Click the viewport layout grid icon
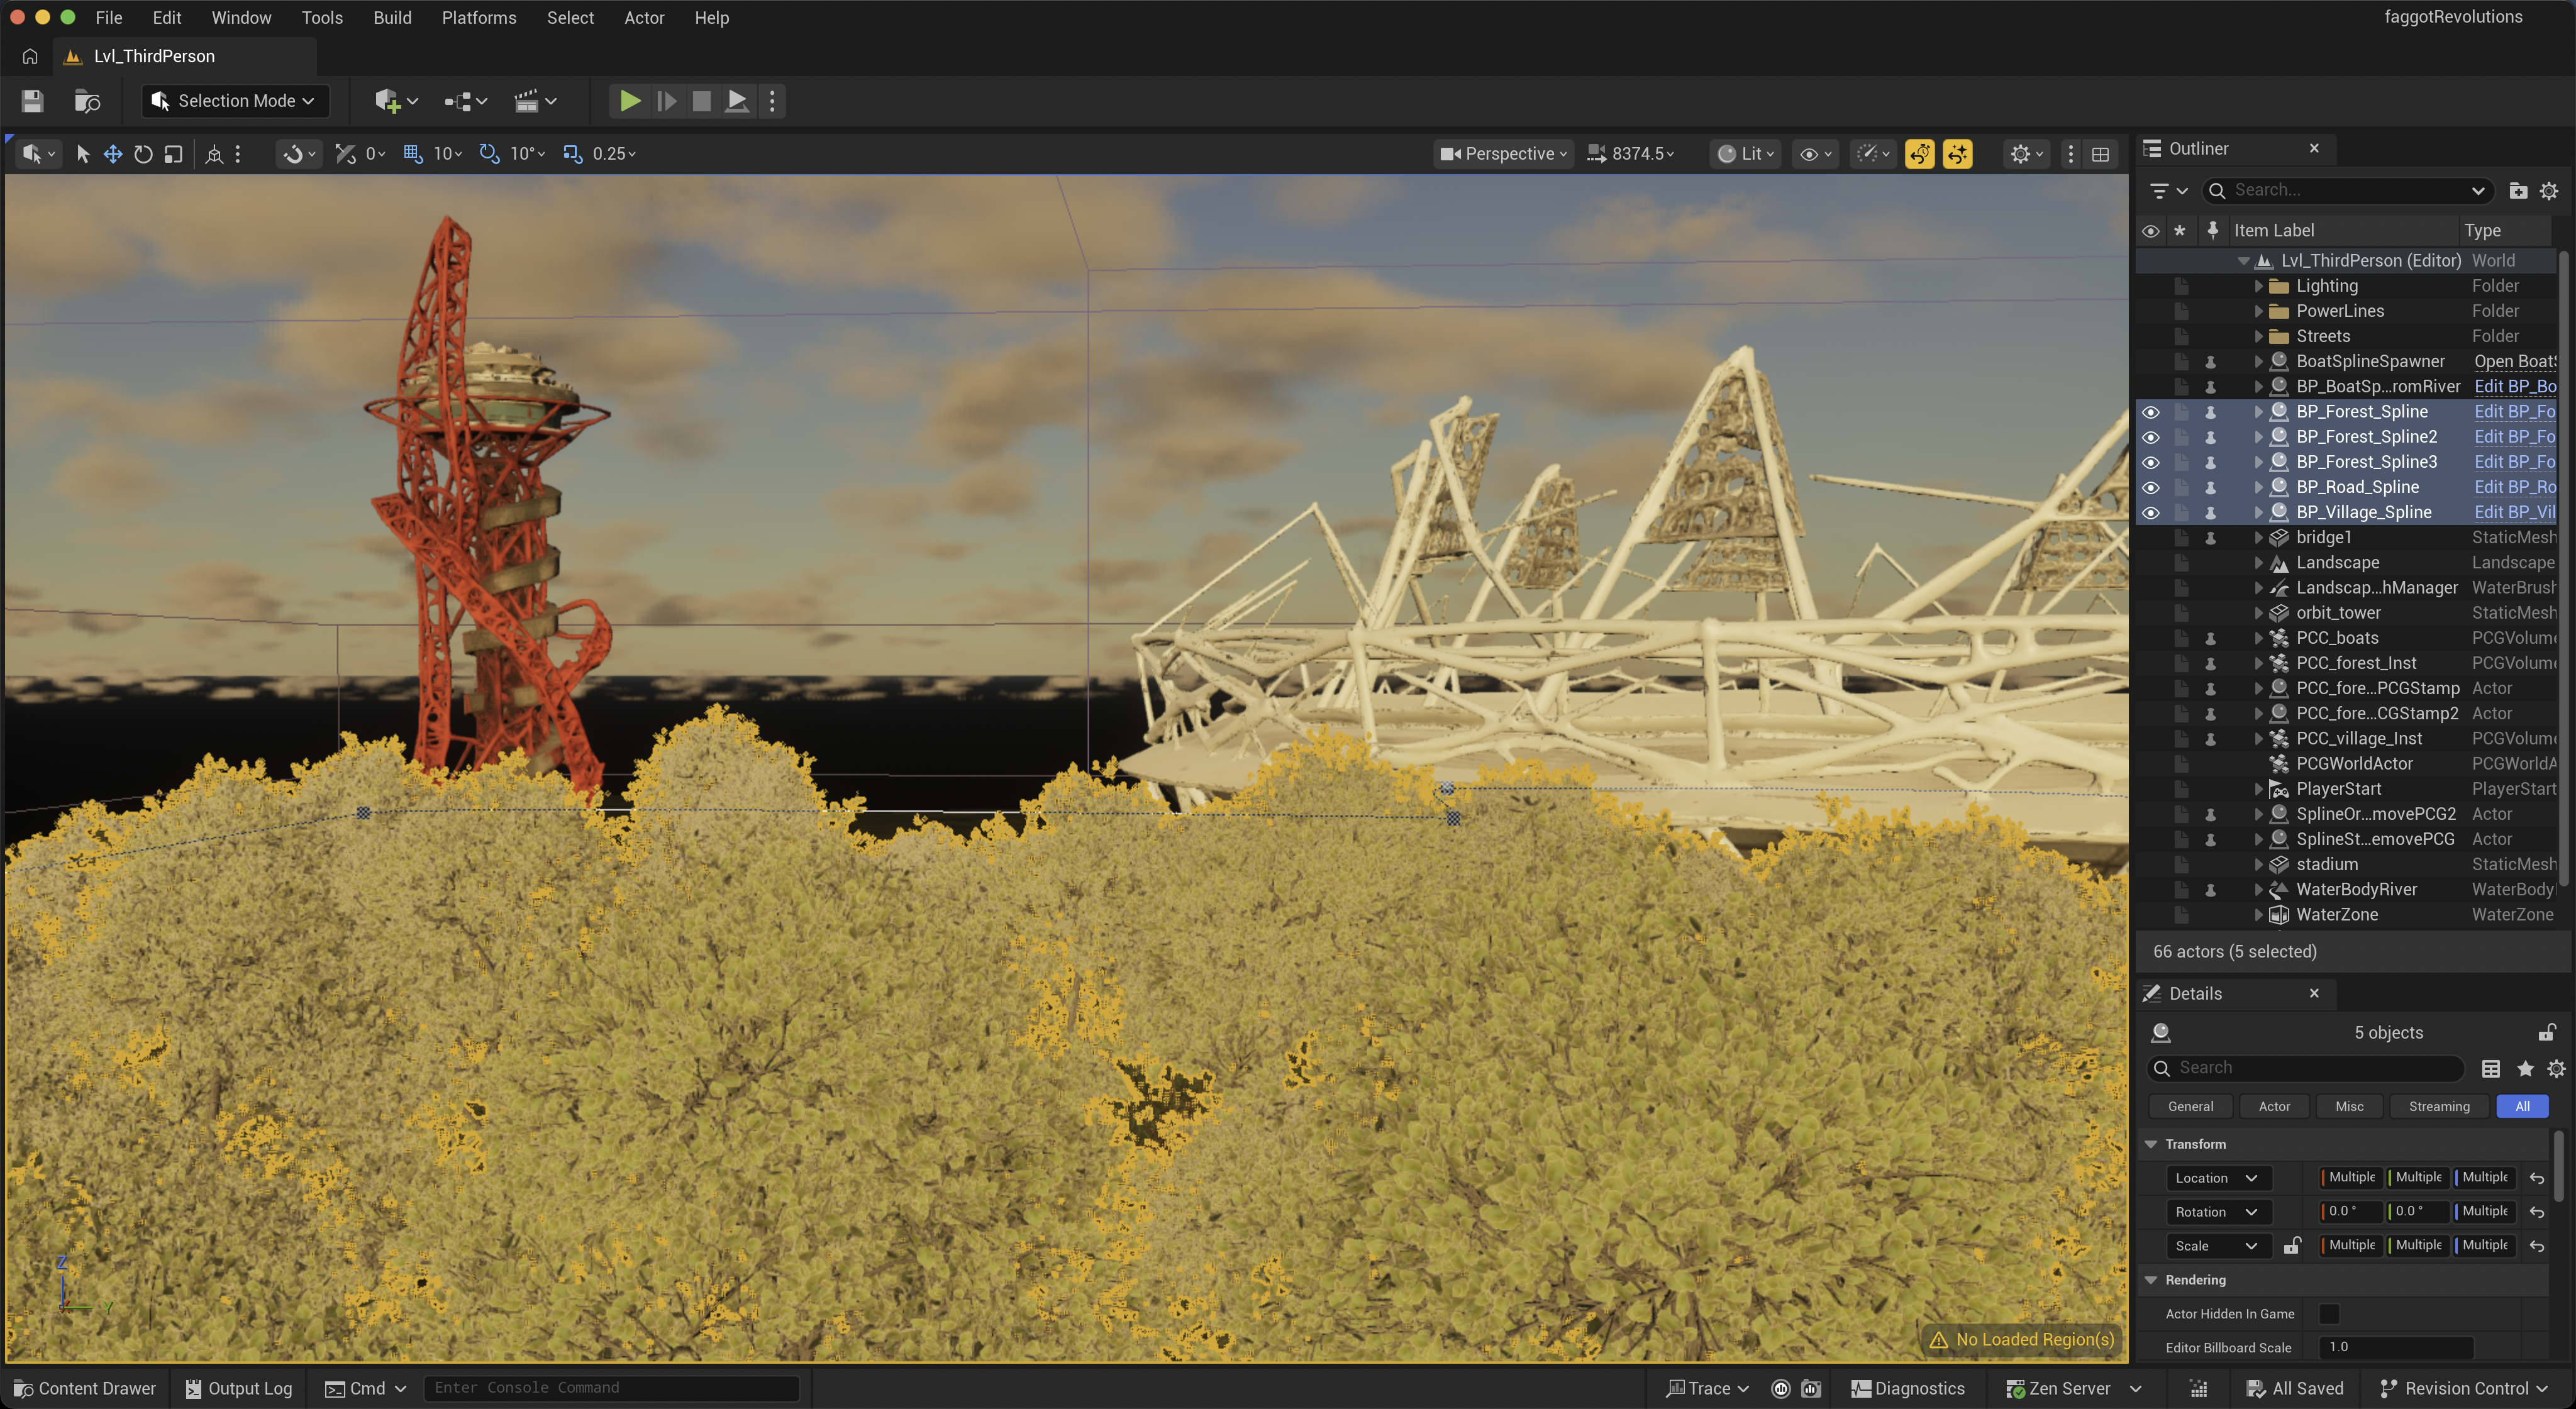The width and height of the screenshot is (2576, 1409). [x=2101, y=154]
